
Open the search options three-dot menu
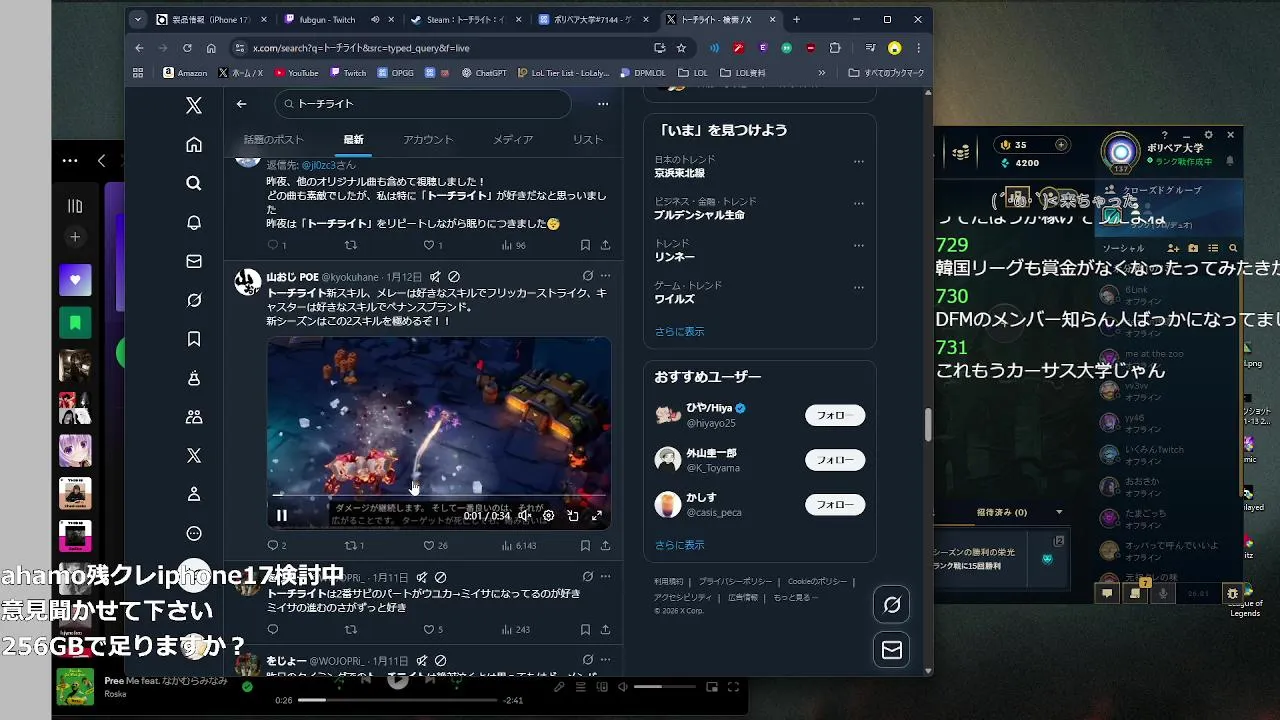(x=603, y=103)
